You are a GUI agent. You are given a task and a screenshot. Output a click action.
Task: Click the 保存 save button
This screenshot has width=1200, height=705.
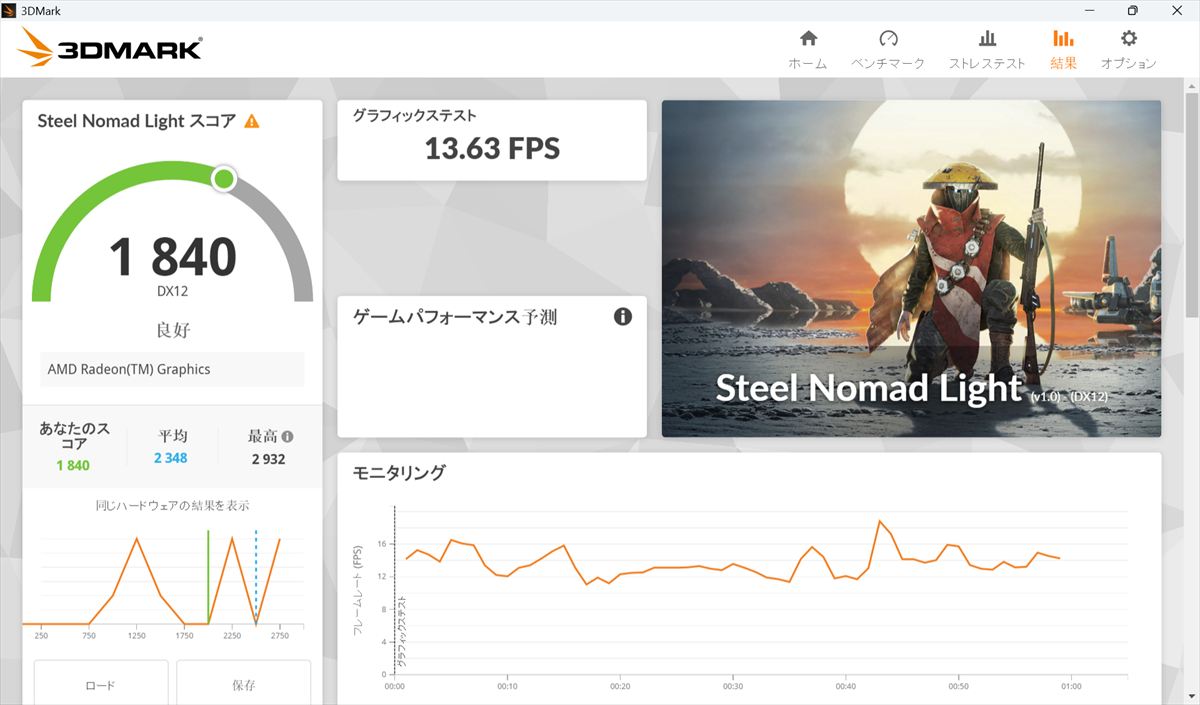click(x=243, y=683)
